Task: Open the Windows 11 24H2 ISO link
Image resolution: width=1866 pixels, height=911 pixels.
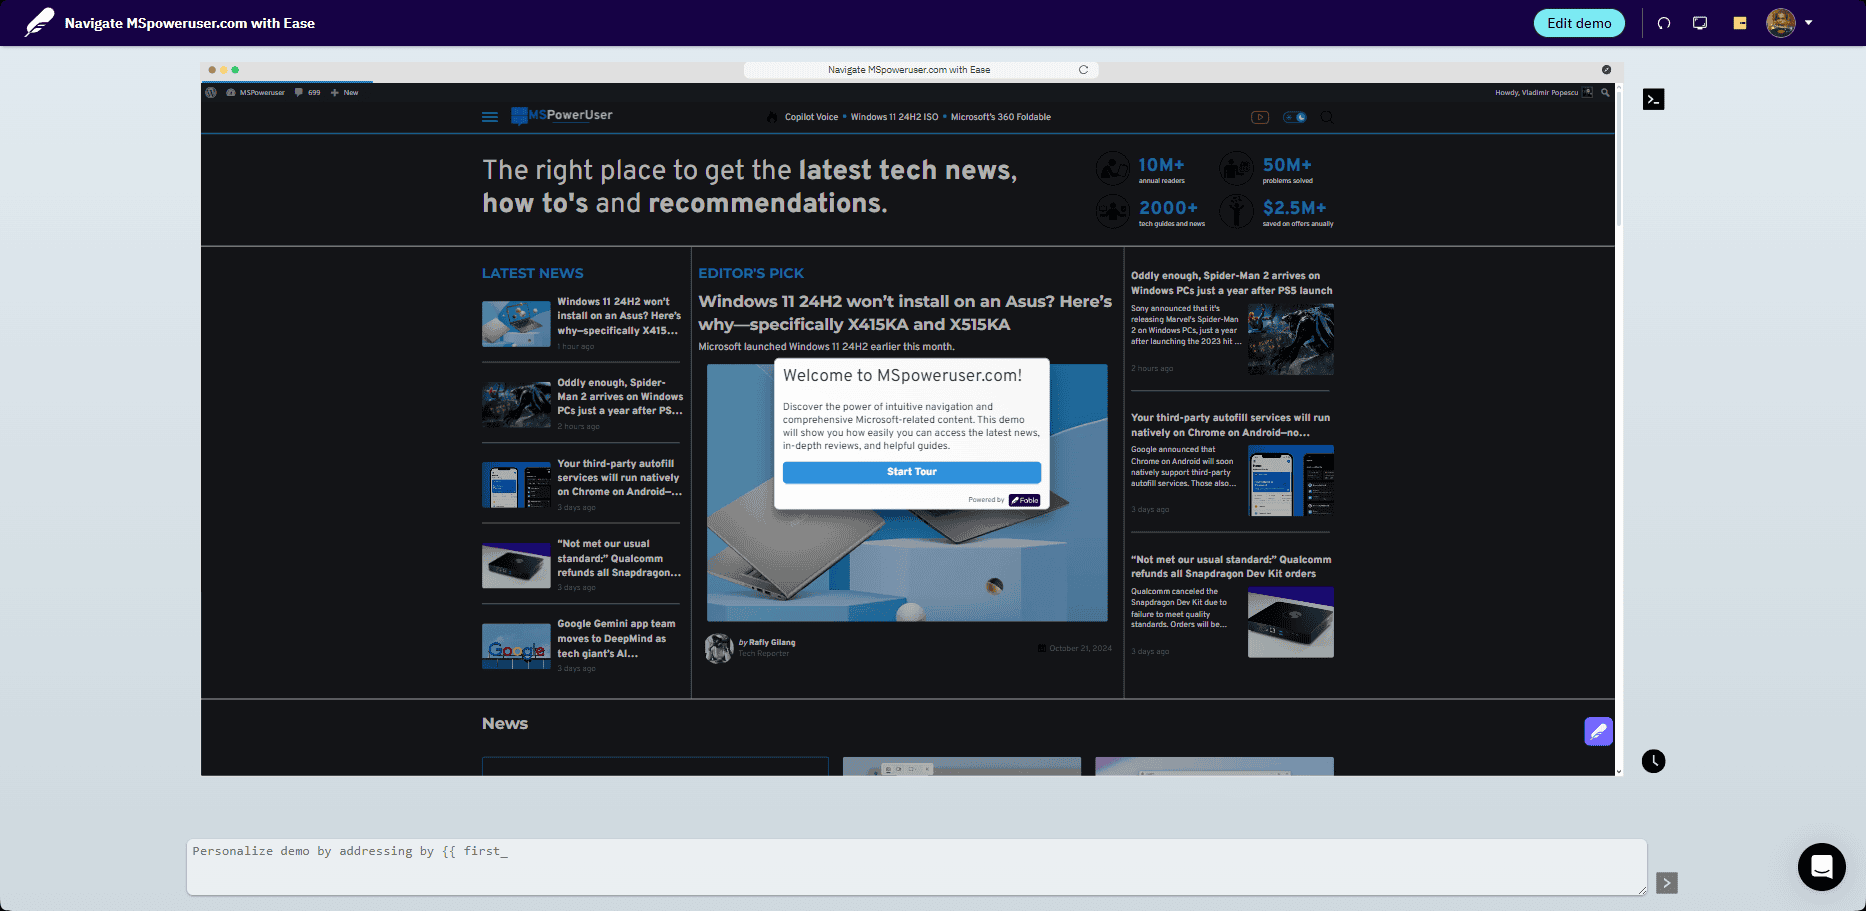Action: coord(894,117)
